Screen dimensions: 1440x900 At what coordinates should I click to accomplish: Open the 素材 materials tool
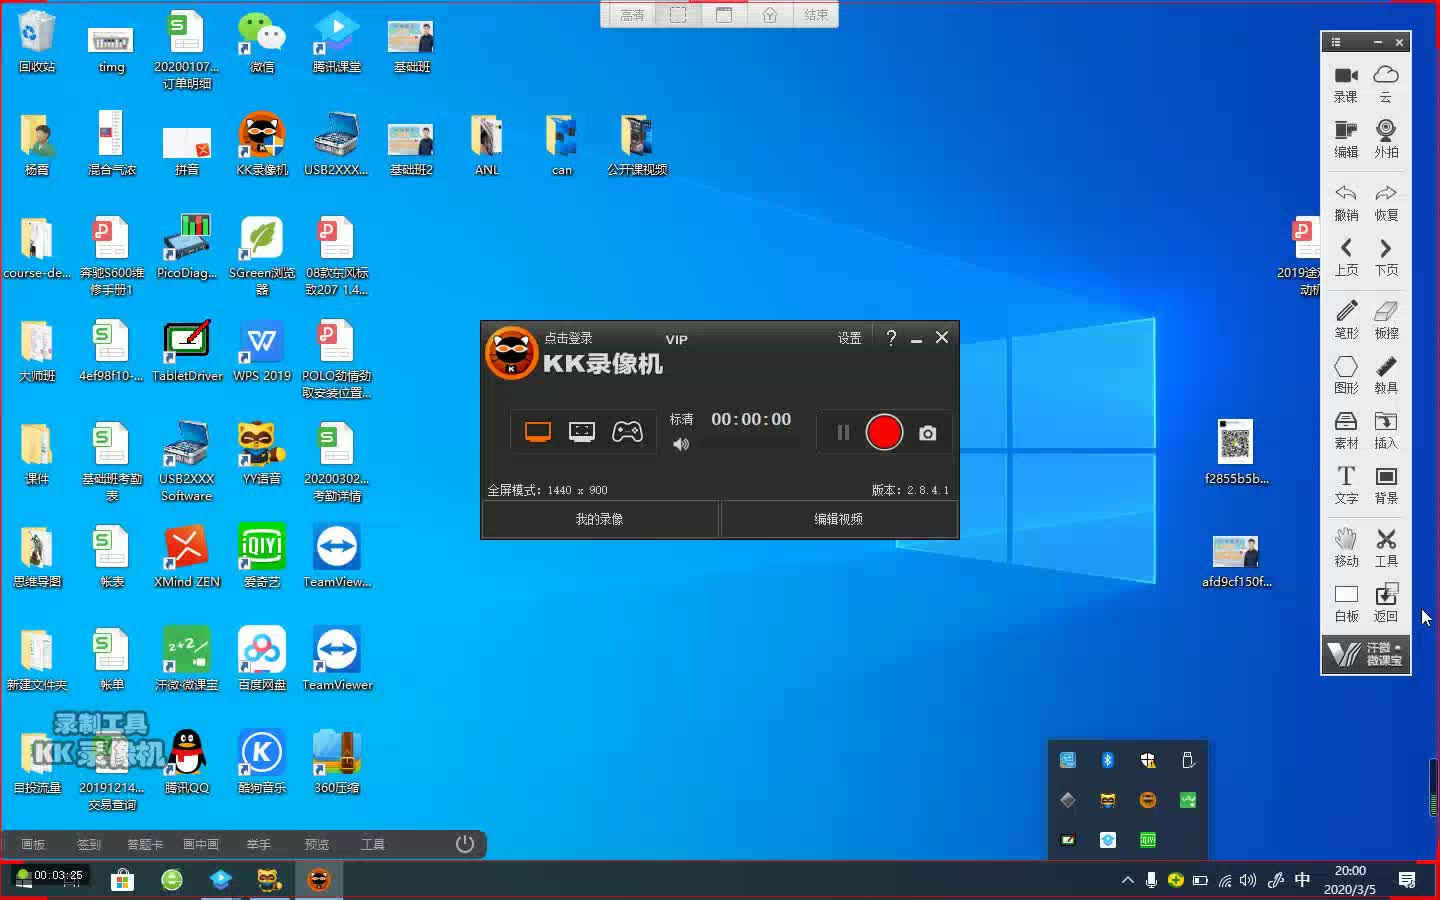point(1346,430)
